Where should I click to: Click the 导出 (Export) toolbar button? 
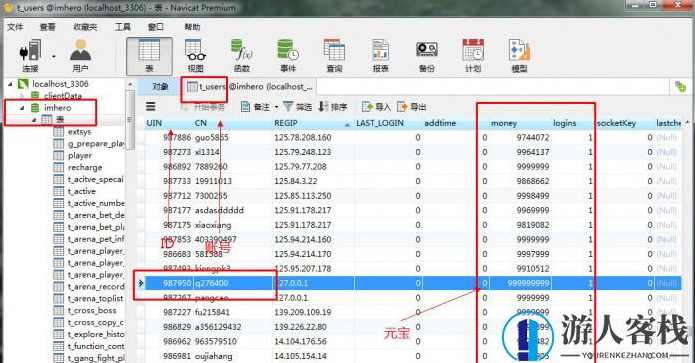[x=412, y=107]
